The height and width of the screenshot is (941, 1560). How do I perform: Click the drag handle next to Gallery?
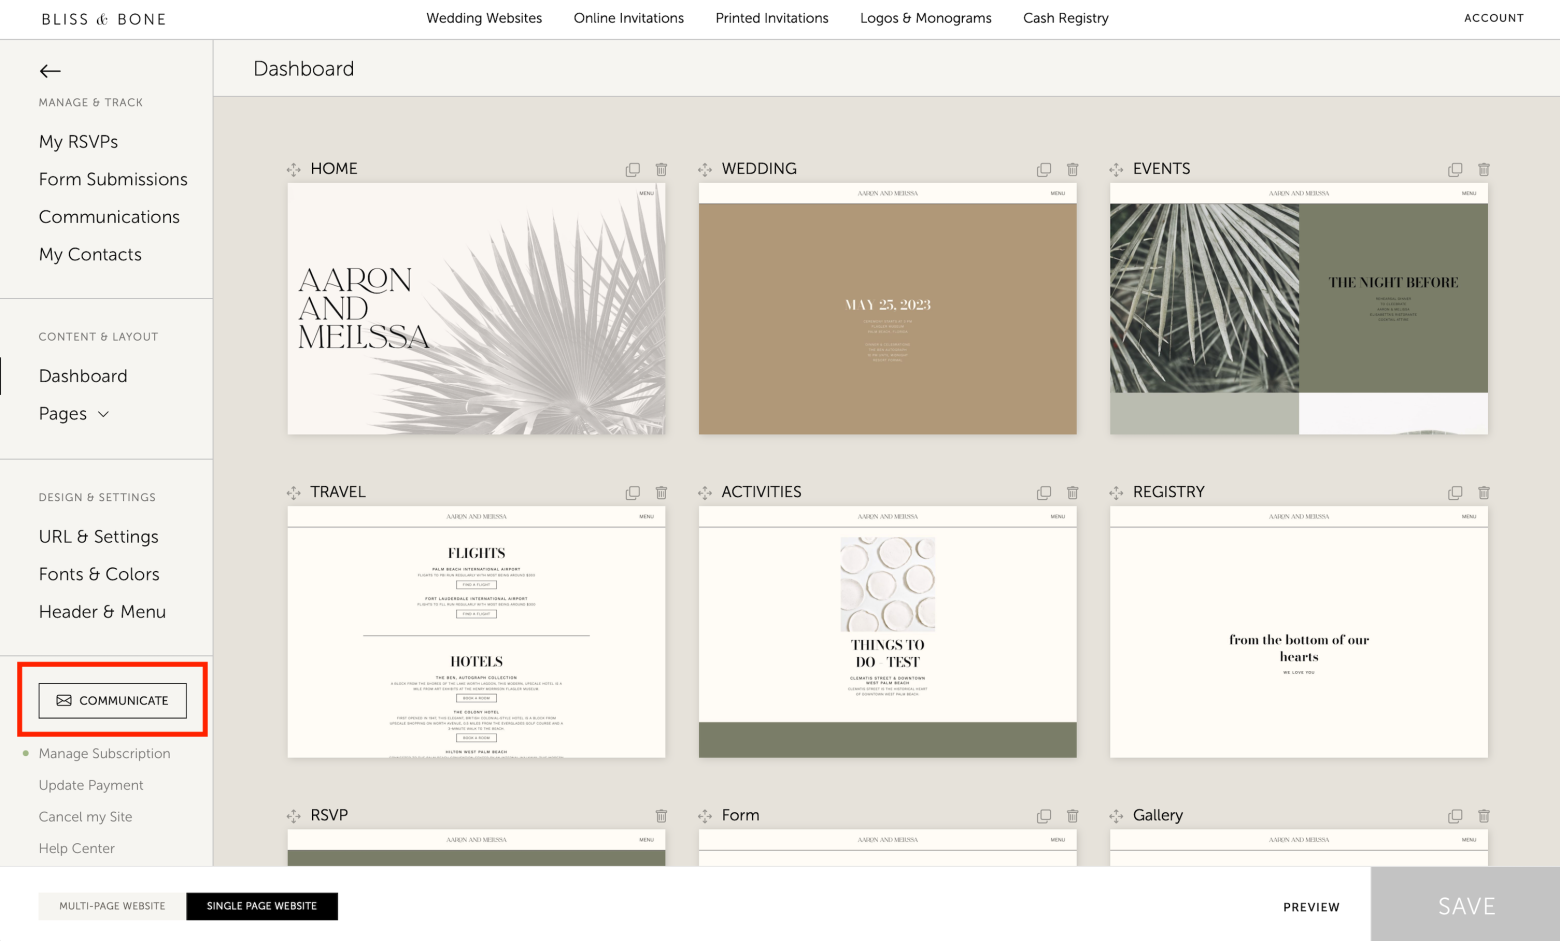click(x=1116, y=816)
